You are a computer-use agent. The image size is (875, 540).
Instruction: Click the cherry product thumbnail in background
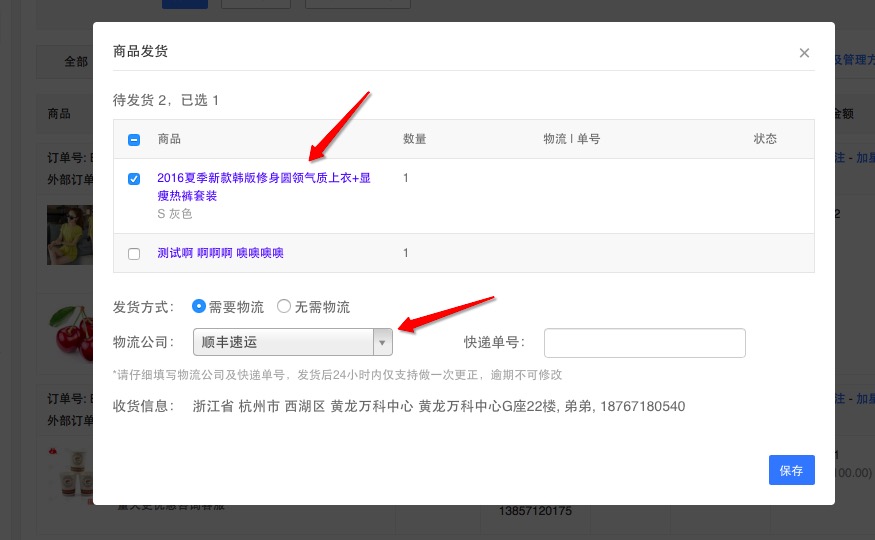(71, 334)
